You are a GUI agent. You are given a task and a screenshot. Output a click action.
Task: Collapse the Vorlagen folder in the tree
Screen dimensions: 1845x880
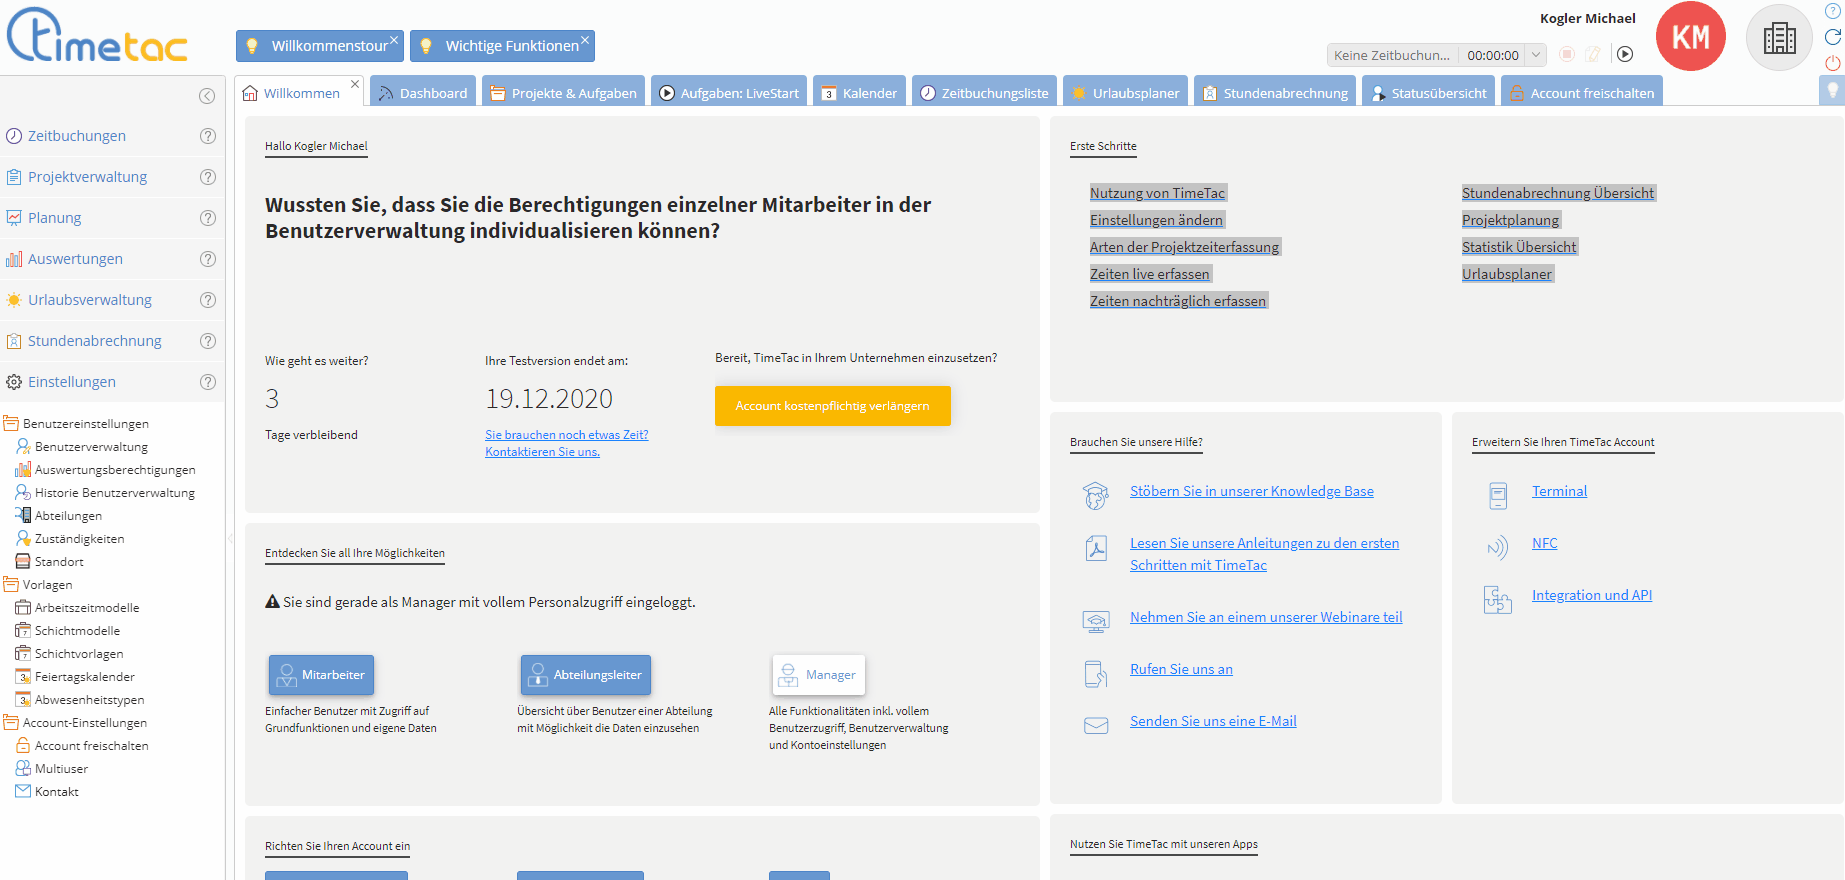click(x=12, y=585)
